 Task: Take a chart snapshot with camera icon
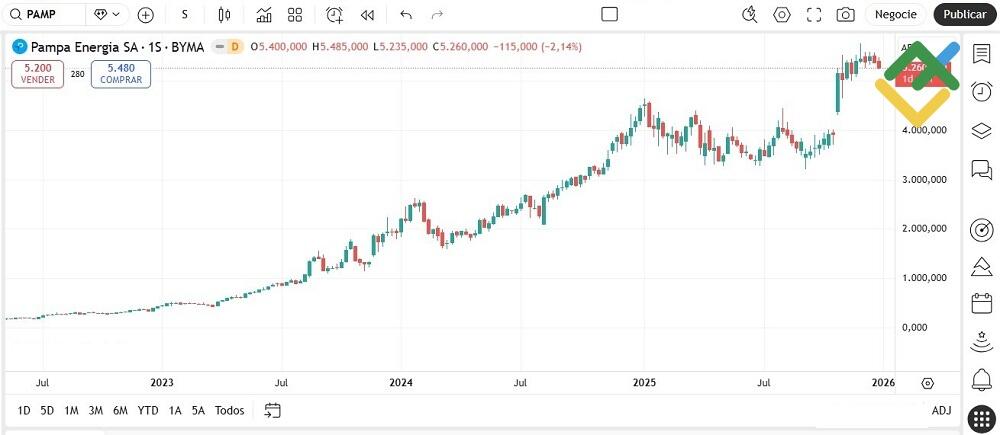(x=846, y=14)
